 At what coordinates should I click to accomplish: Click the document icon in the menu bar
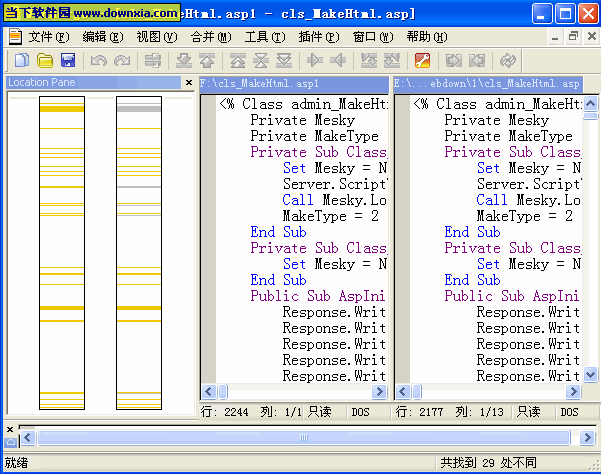15,37
